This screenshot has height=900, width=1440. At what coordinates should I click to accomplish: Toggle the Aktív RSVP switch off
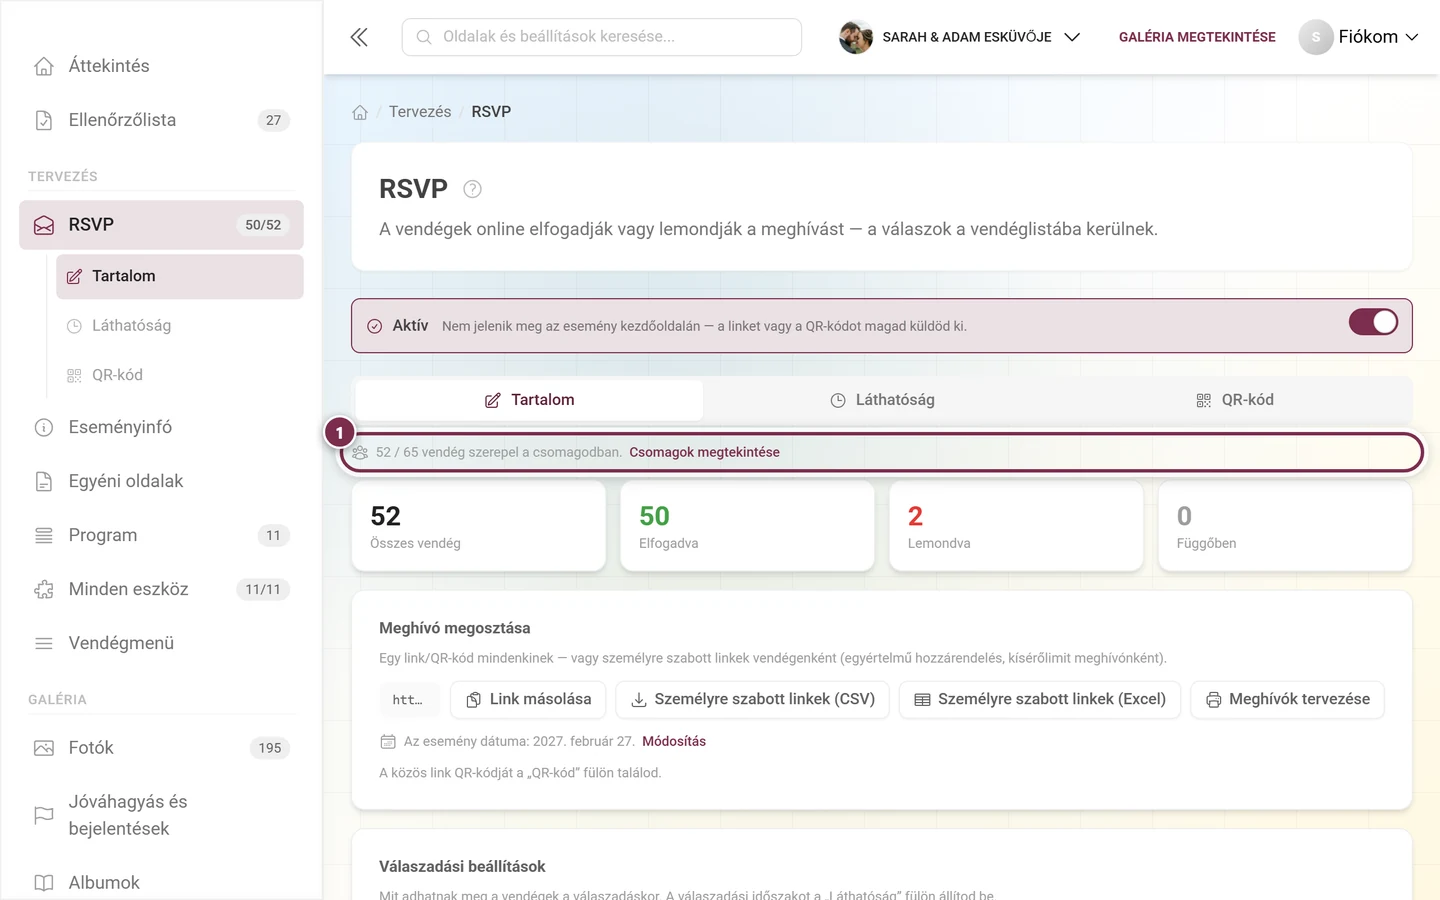click(1373, 322)
